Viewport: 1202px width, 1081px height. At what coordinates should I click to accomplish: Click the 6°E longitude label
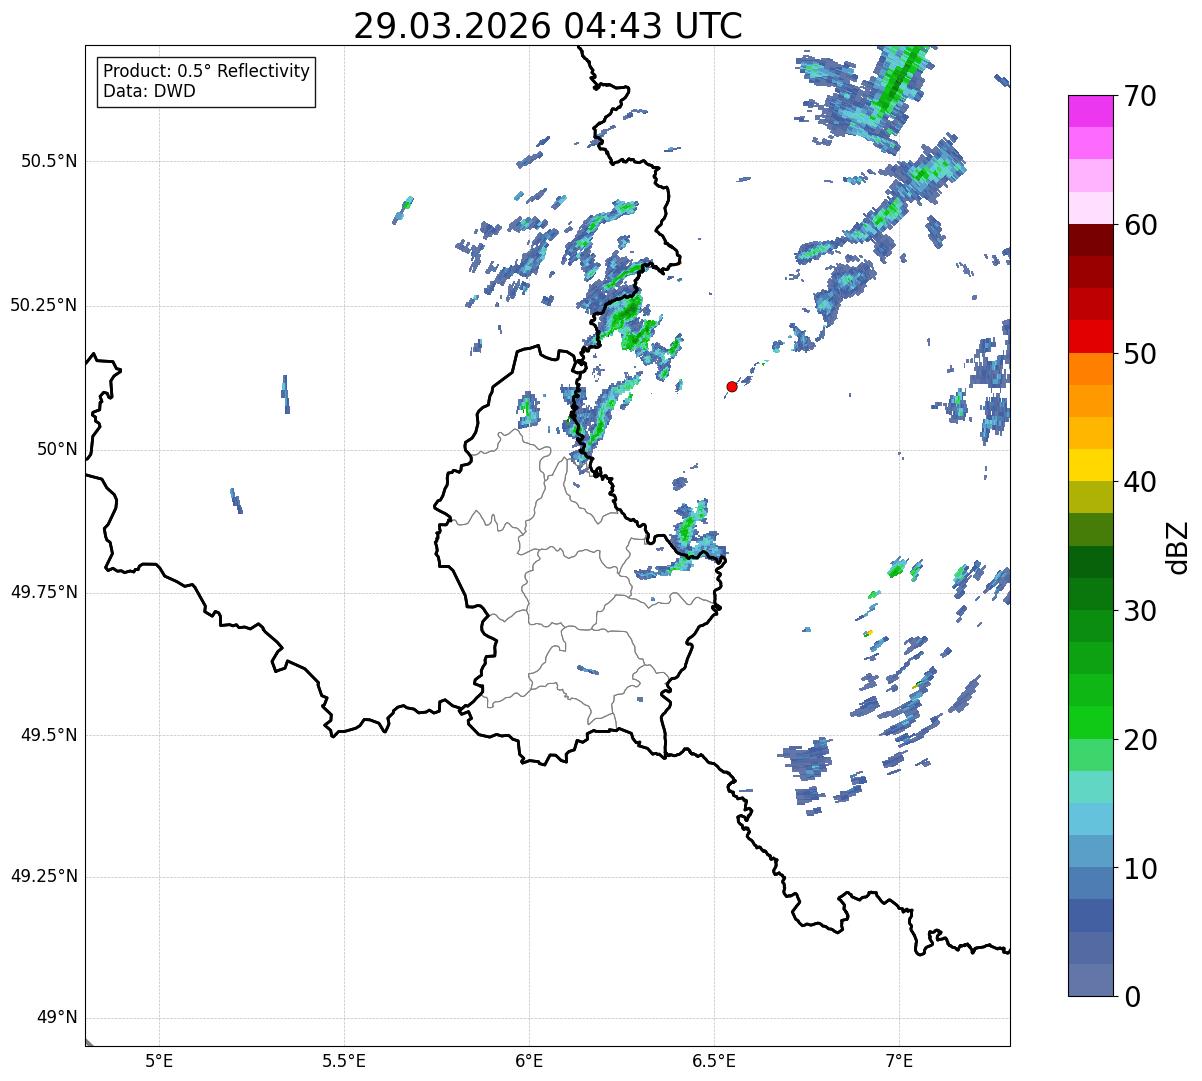pos(529,1061)
